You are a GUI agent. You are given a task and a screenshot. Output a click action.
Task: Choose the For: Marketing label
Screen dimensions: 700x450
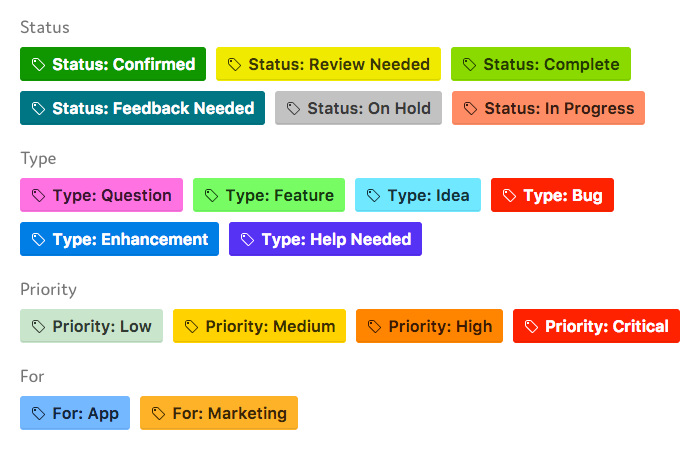click(219, 413)
